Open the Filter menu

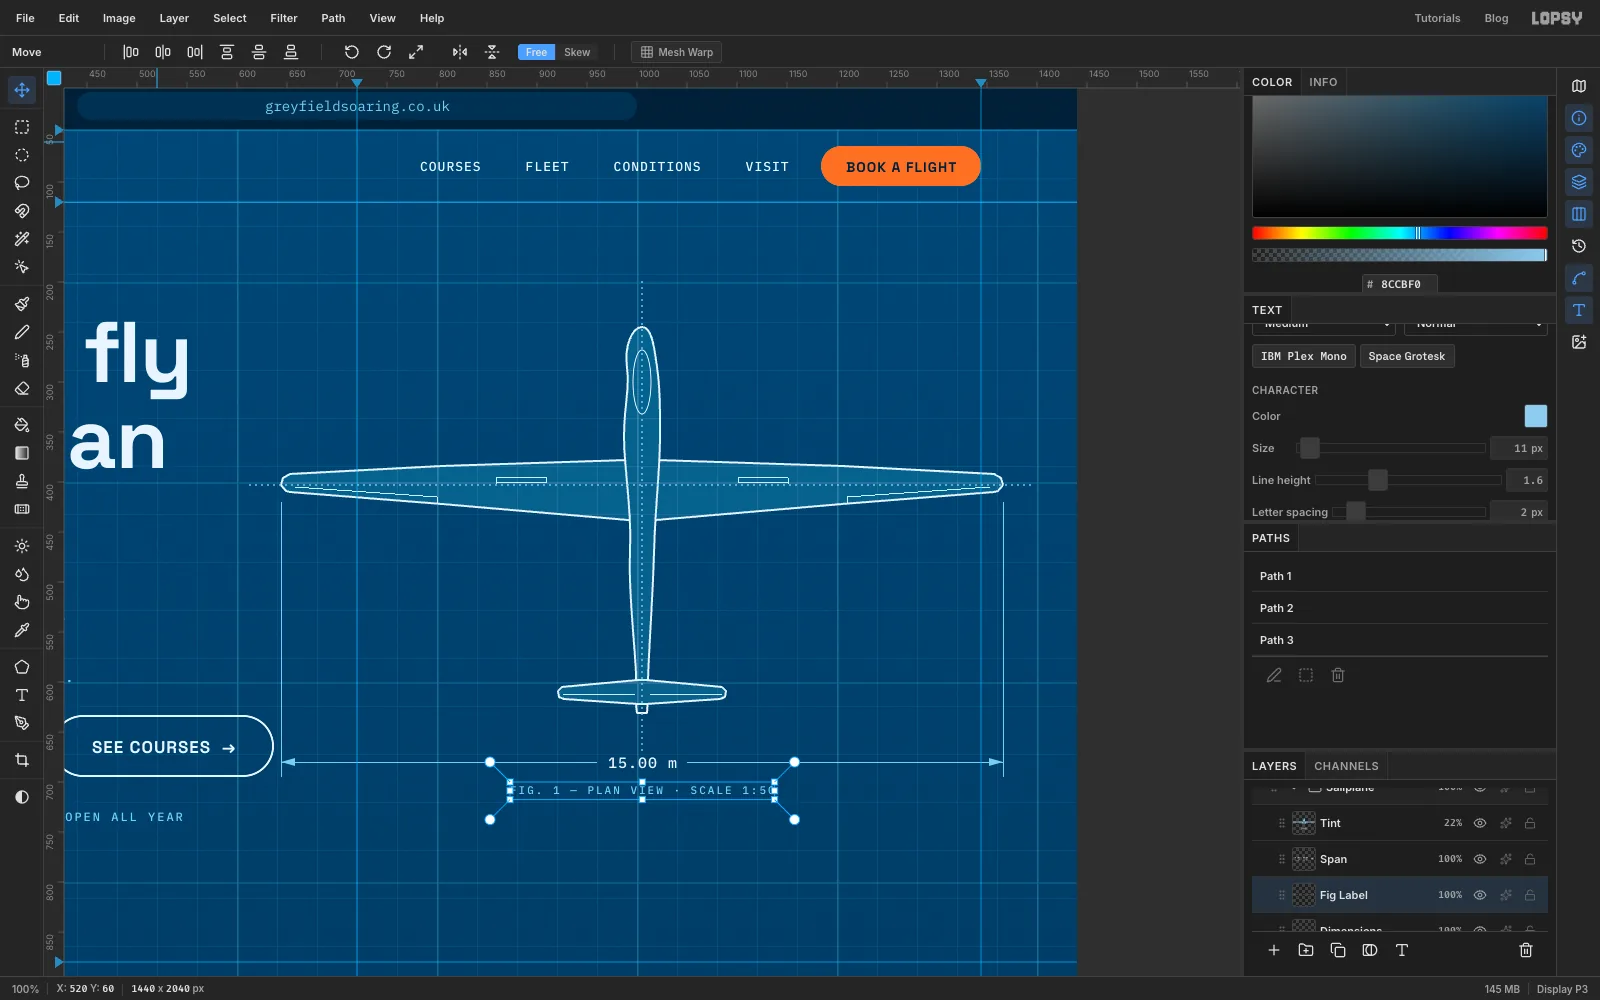284,18
